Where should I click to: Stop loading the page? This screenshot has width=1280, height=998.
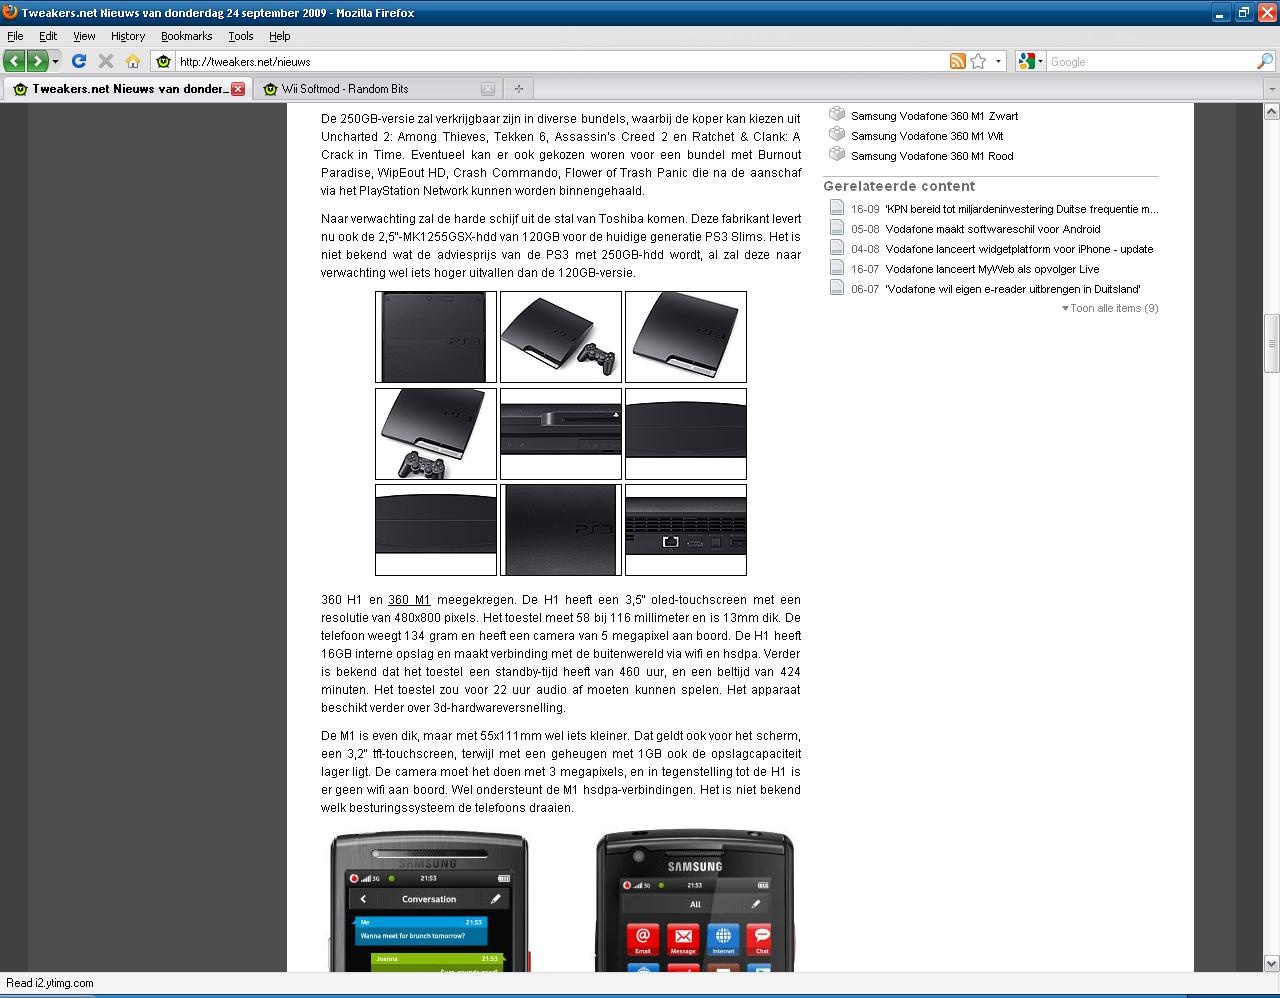(106, 61)
